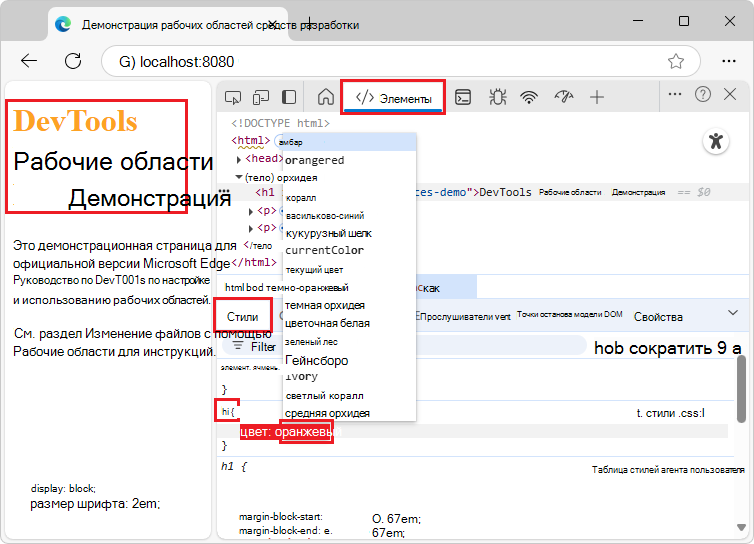
Task: Choose кукурузный шелк suggestion
Action: pos(350,233)
